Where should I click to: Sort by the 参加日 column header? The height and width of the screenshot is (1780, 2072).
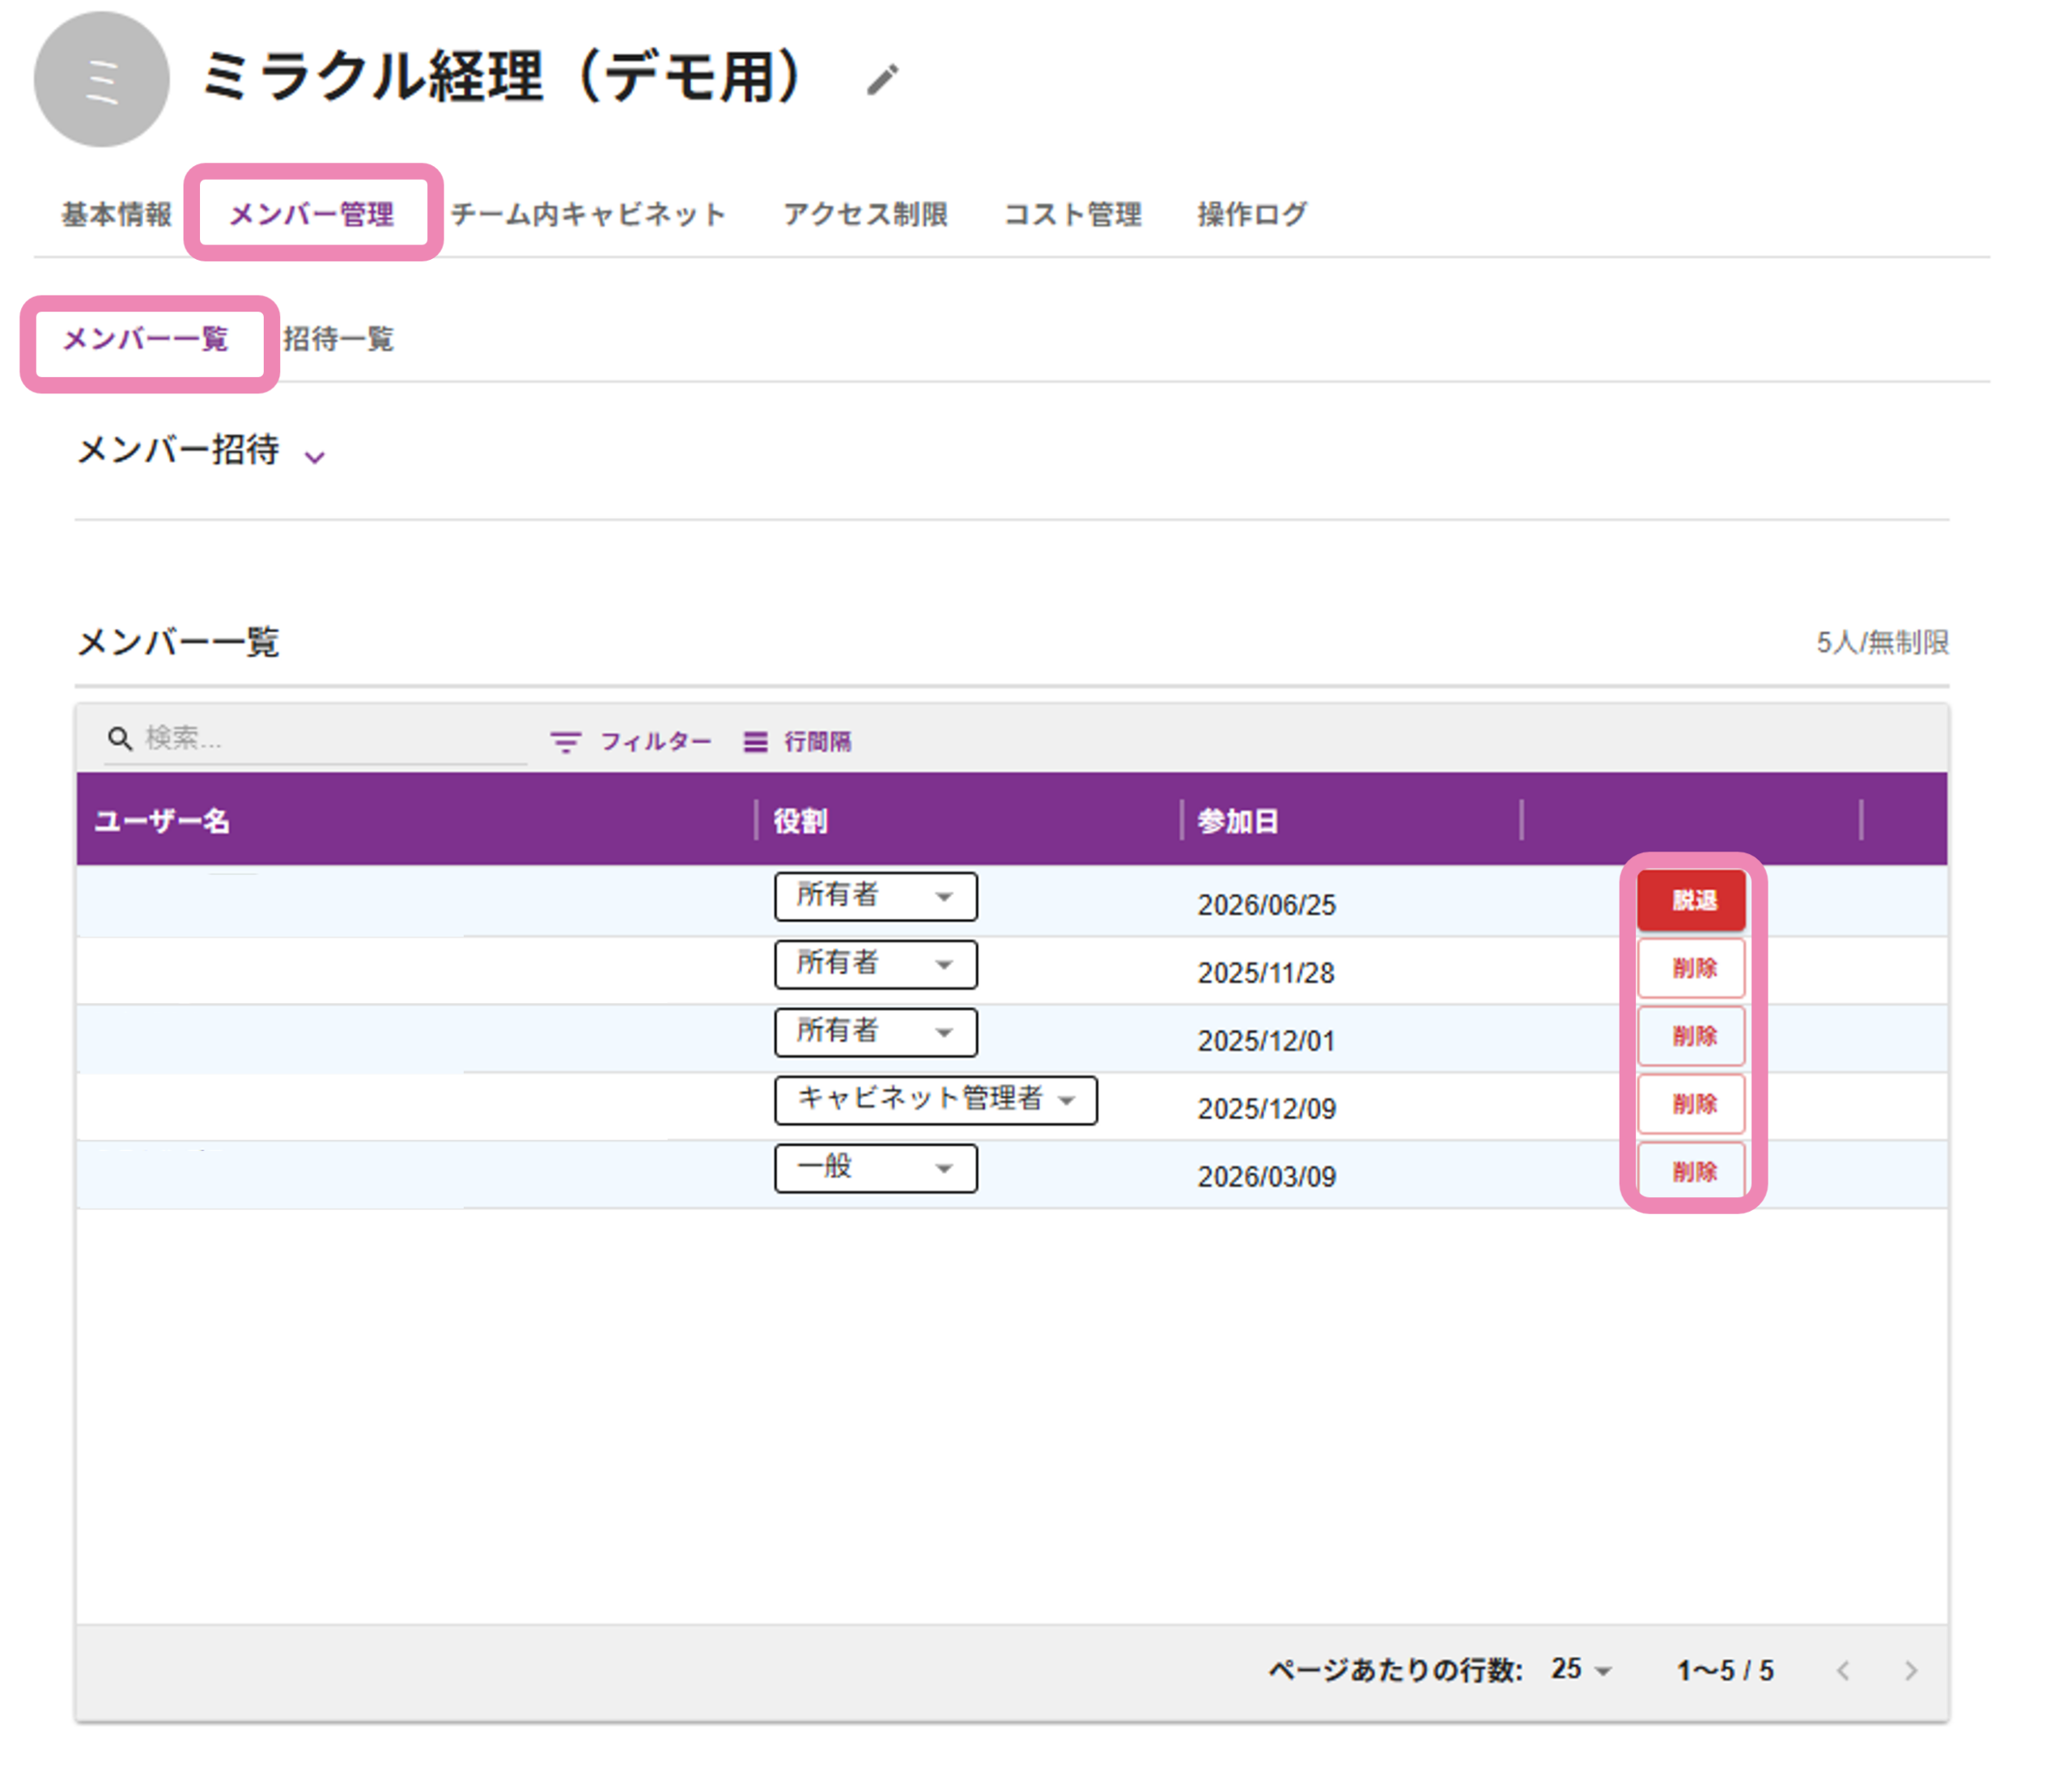(x=1238, y=821)
